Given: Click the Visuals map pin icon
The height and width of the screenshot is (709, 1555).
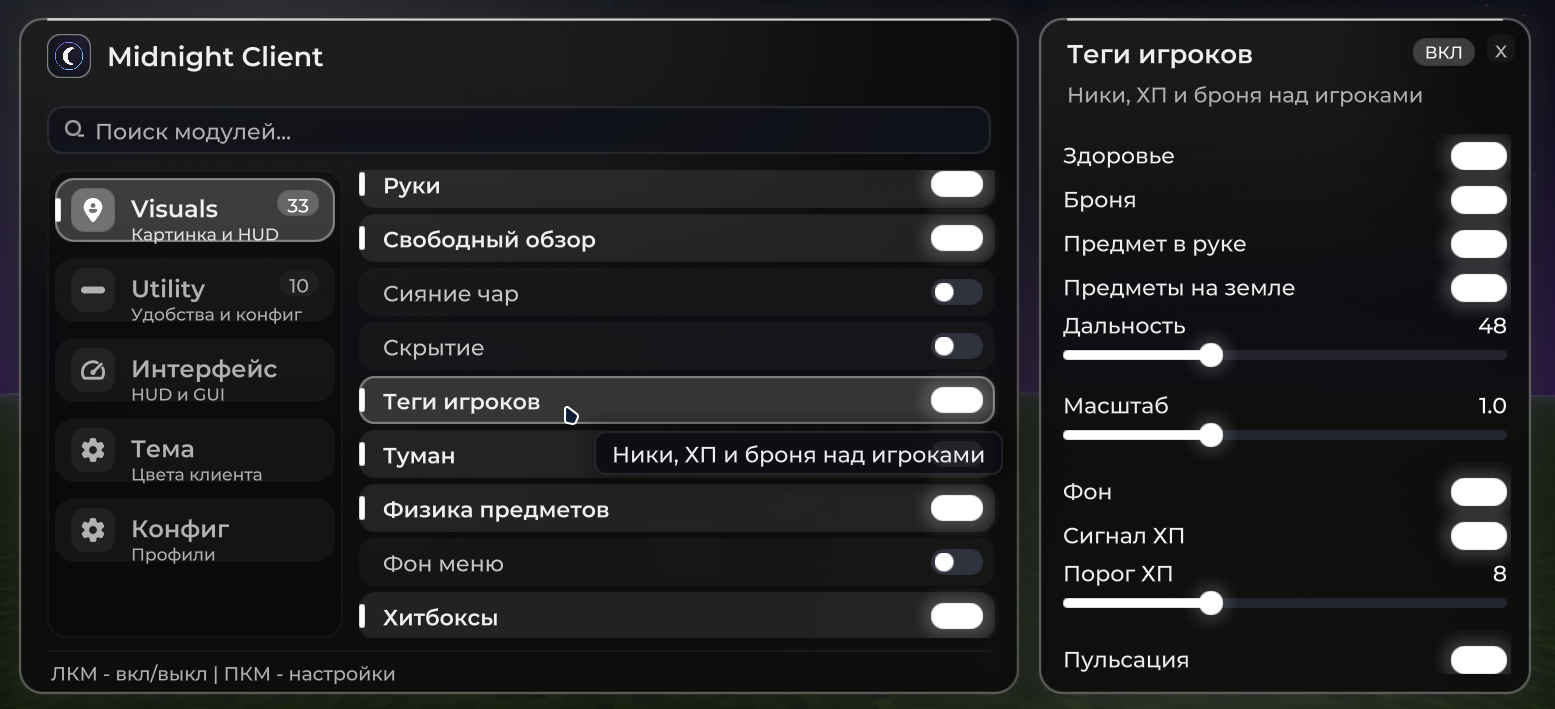Looking at the screenshot, I should tap(93, 210).
